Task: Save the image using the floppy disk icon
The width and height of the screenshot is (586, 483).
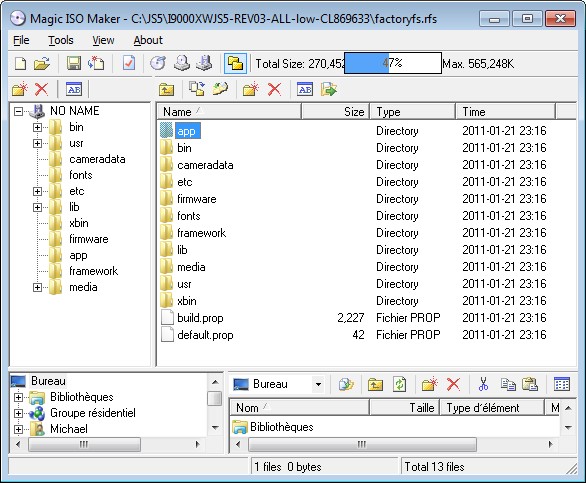Action: click(x=74, y=63)
